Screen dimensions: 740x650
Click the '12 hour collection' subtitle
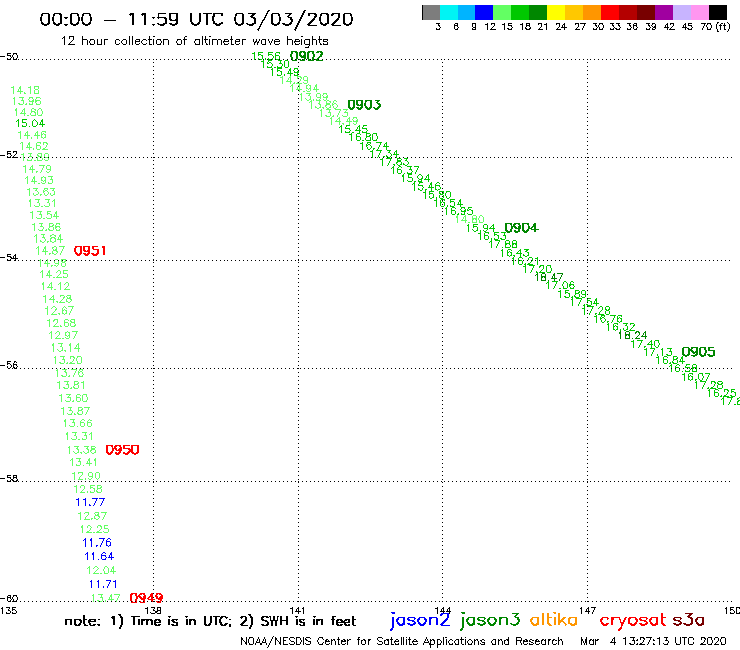(x=194, y=41)
